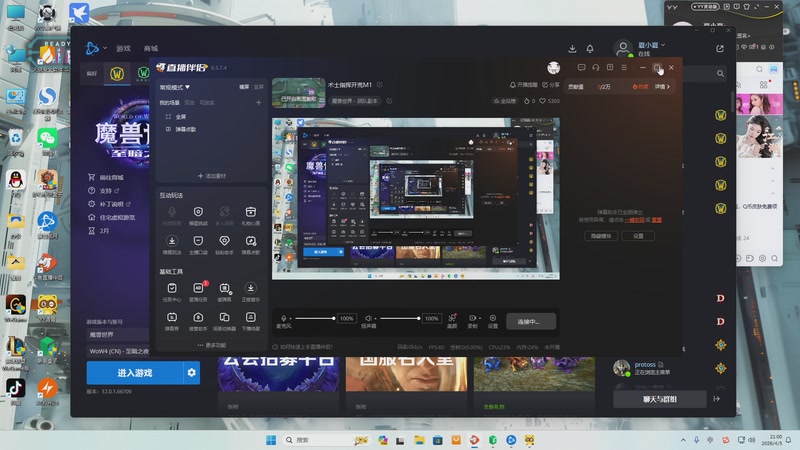Select the gold World of Warcraft game tab
800x450 pixels.
117,74
